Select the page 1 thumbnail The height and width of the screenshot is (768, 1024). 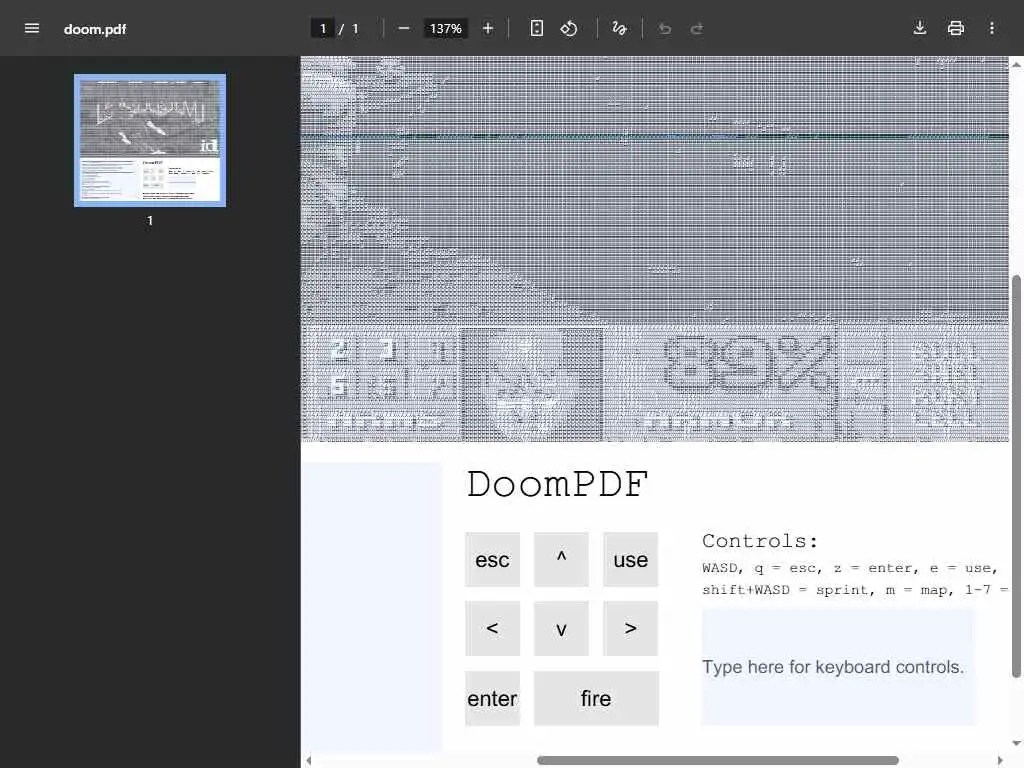150,140
